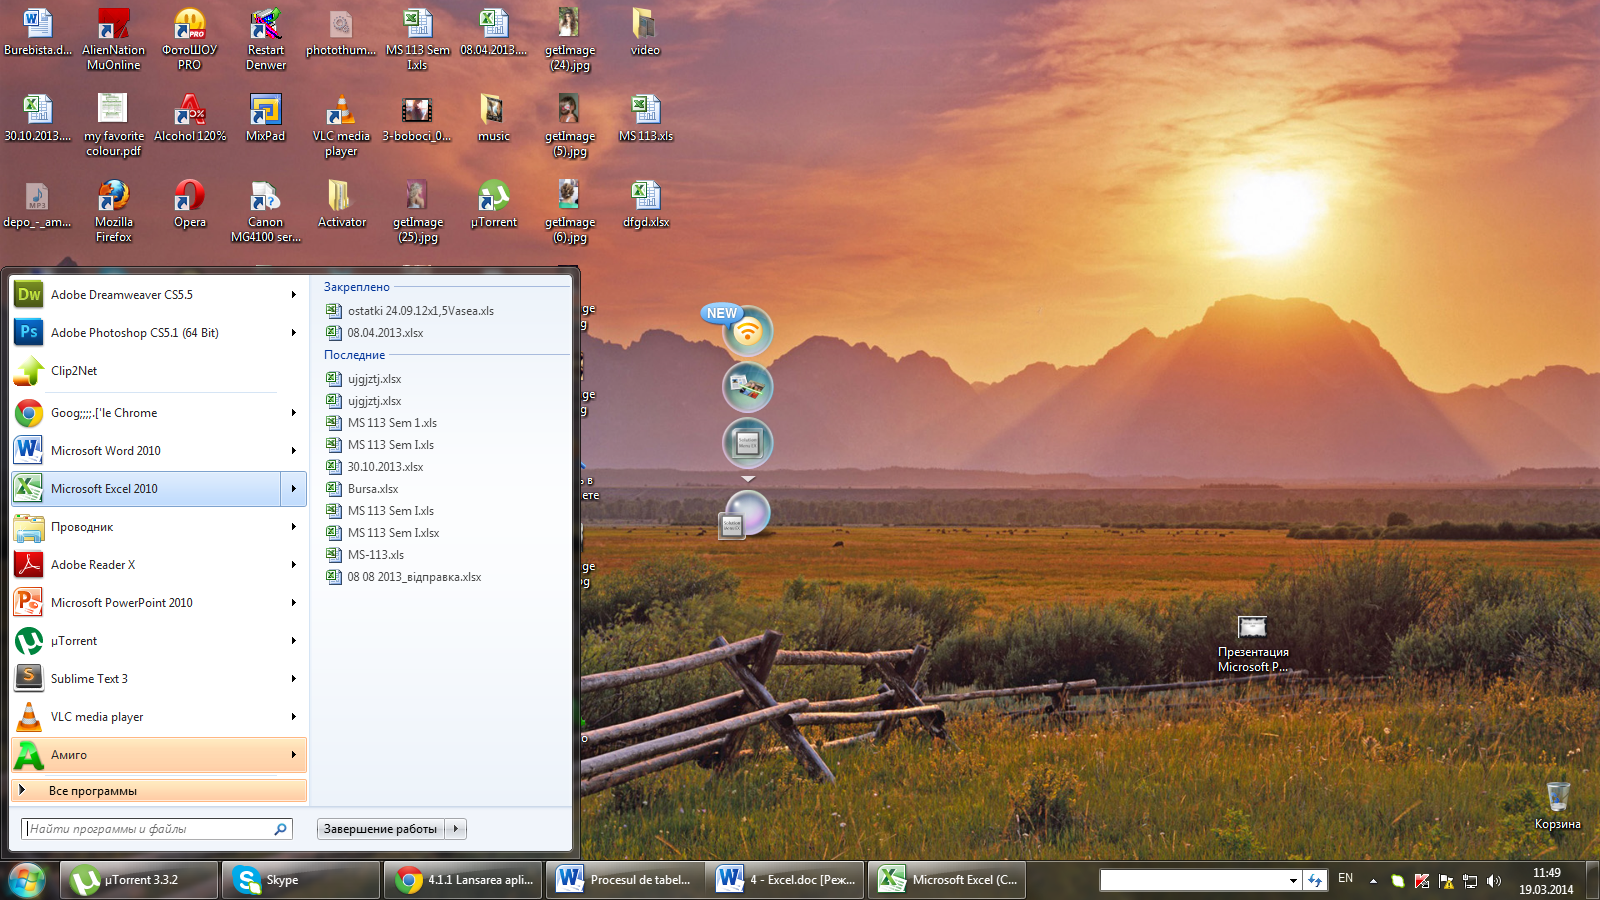Screen dimensions: 1600x900
Task: Click the Найти программы и файлы search box
Action: (157, 829)
